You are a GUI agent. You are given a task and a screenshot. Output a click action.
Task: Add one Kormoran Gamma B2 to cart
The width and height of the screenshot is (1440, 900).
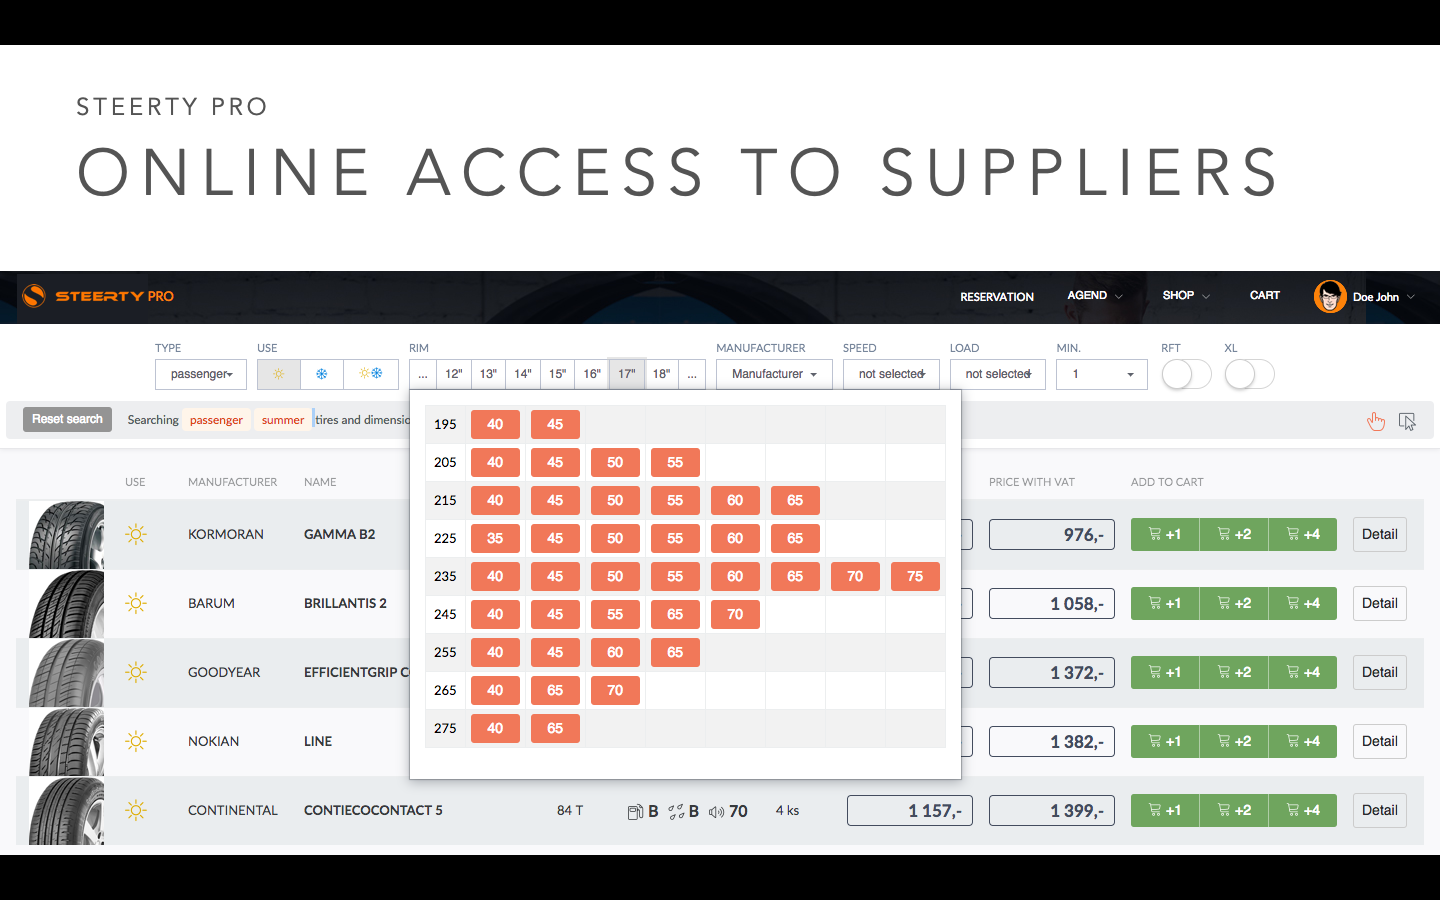1165,534
